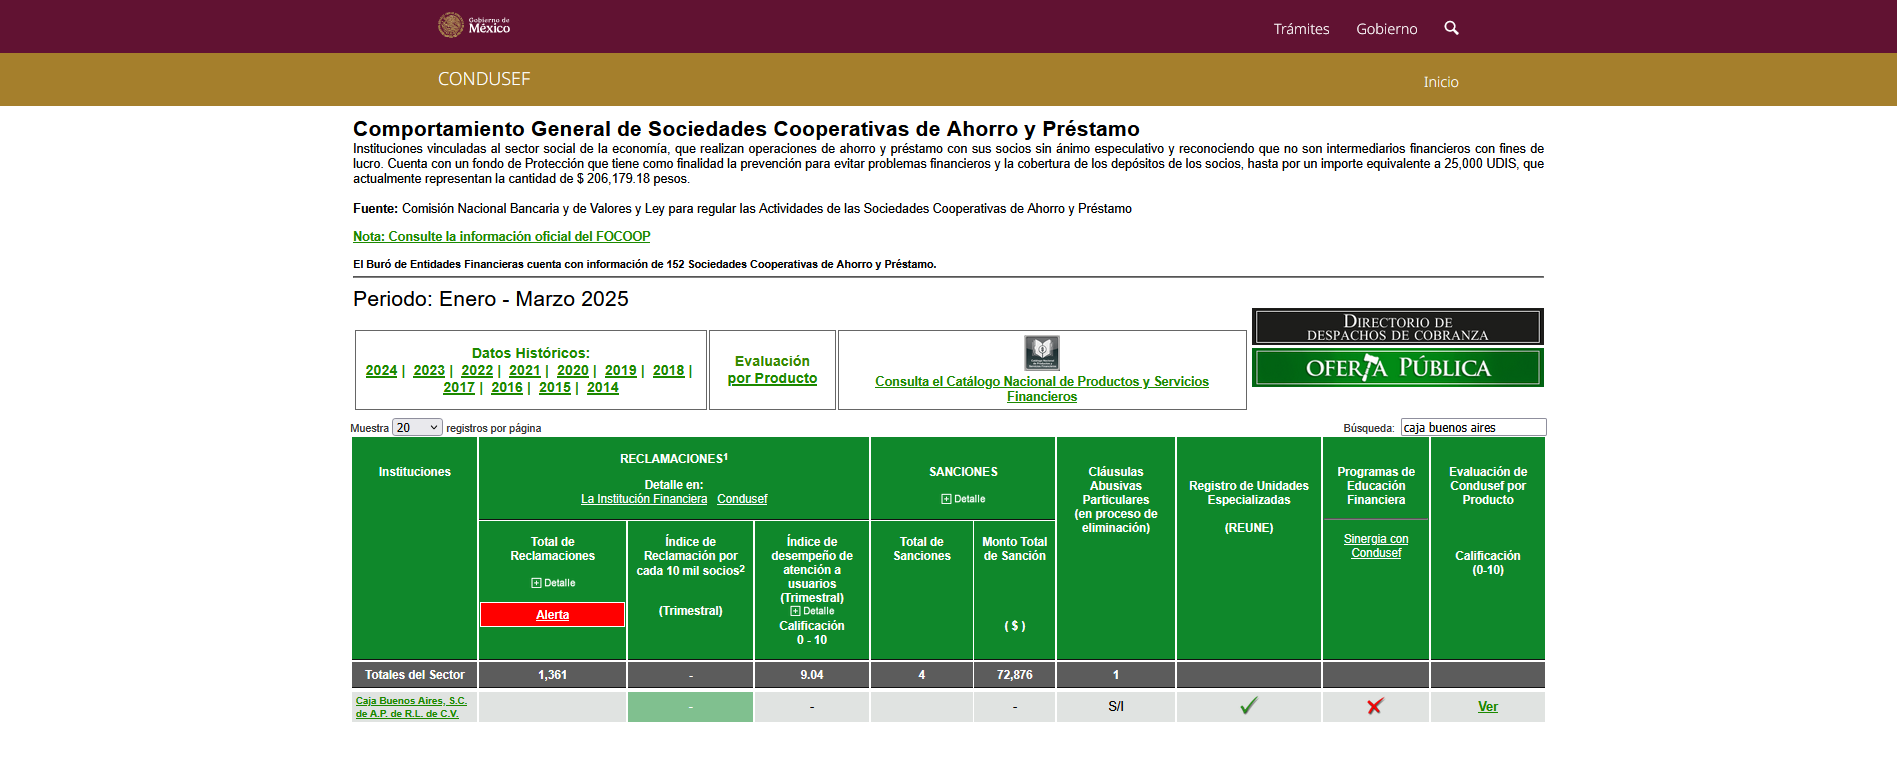Open Consulta el Catálogo Nacional de Productos link

1042,389
